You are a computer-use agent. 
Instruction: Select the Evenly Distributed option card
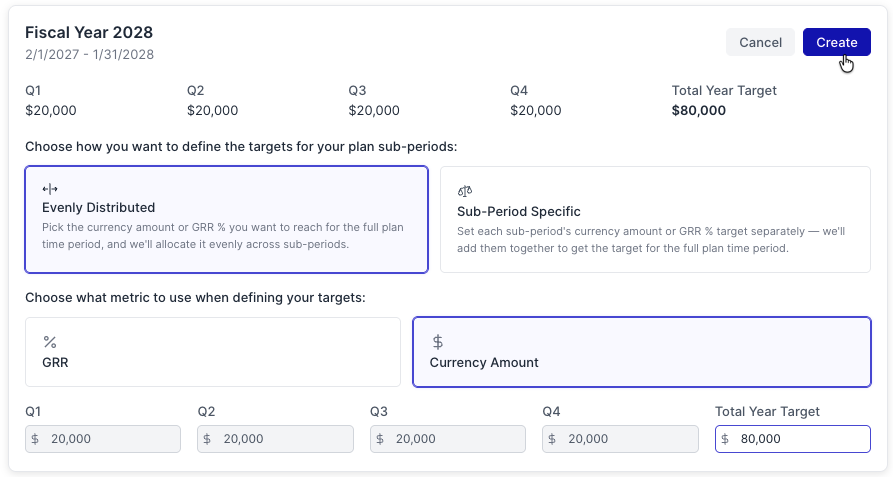pos(226,219)
